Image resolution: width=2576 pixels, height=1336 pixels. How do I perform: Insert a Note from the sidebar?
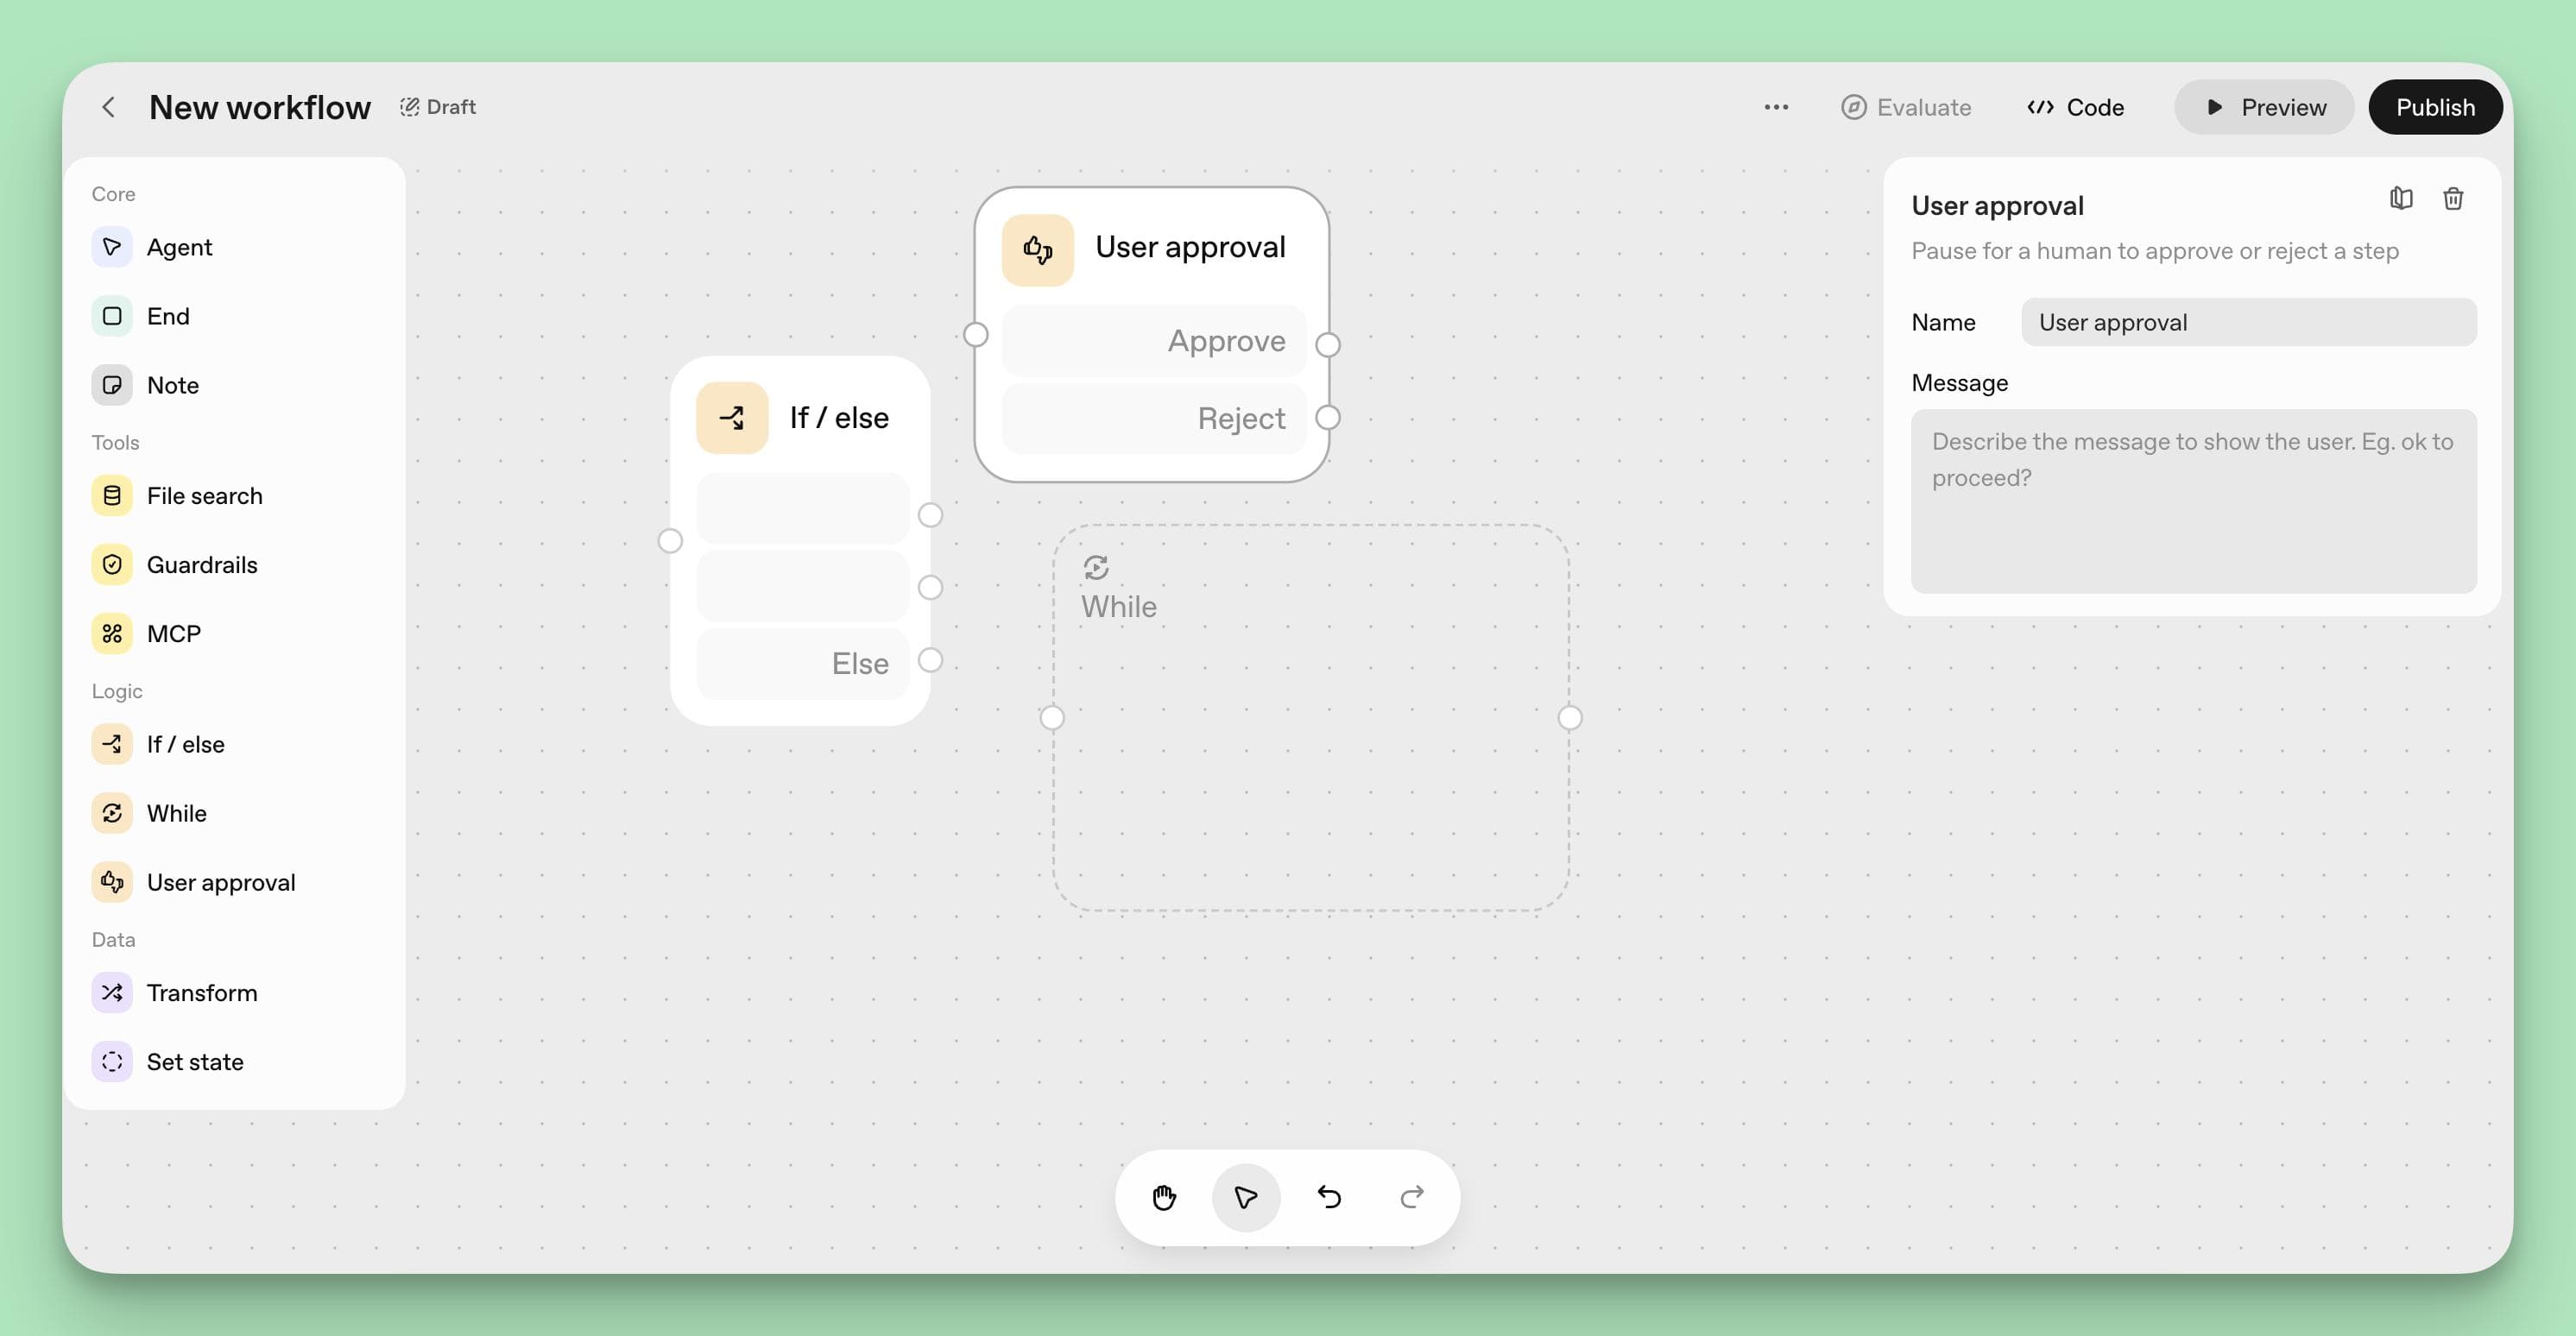point(172,384)
